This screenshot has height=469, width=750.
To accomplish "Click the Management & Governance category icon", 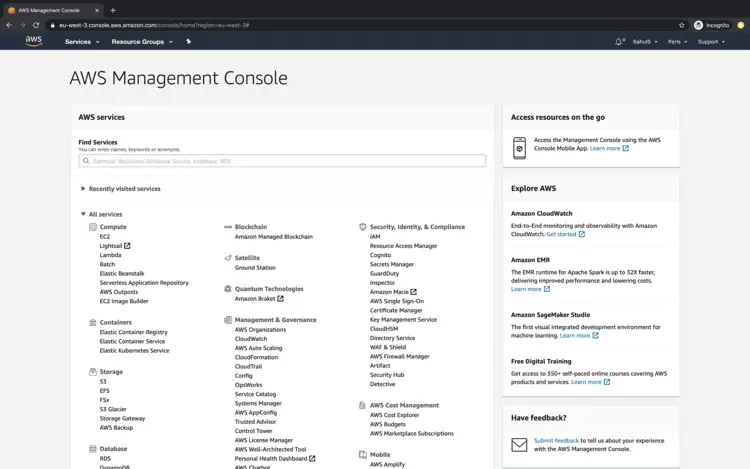I will (x=228, y=319).
